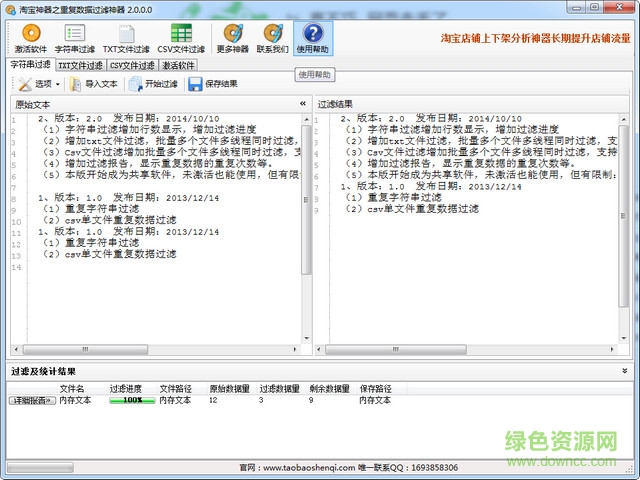Open the CSV文件过滤 toolbar icon
The width and height of the screenshot is (640, 480).
[181, 38]
